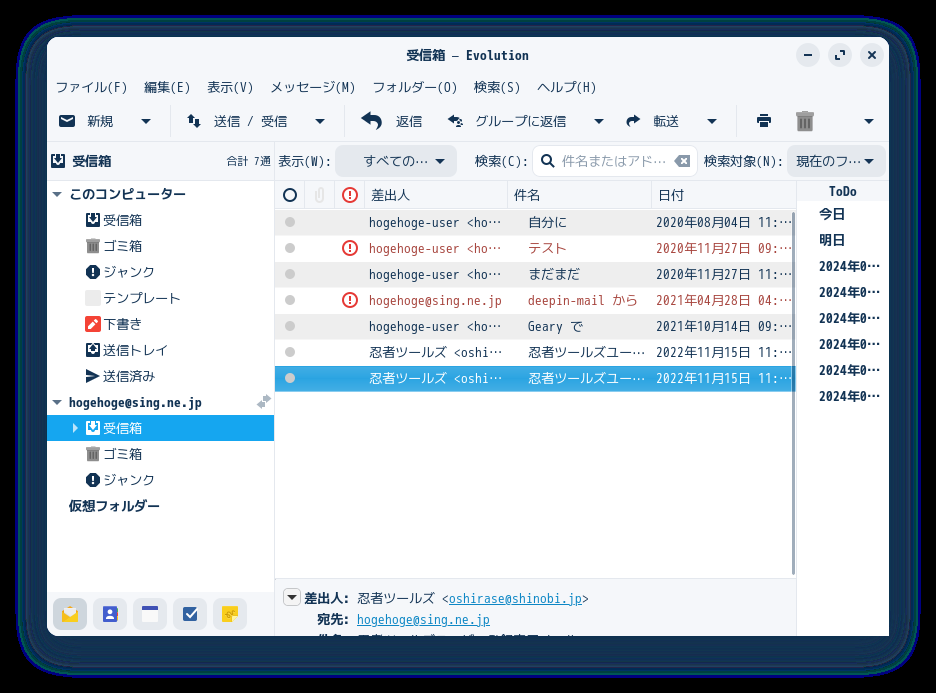Screen dimensions: 936x693
Task: Switch to the Mail view icon
Action: 70,614
